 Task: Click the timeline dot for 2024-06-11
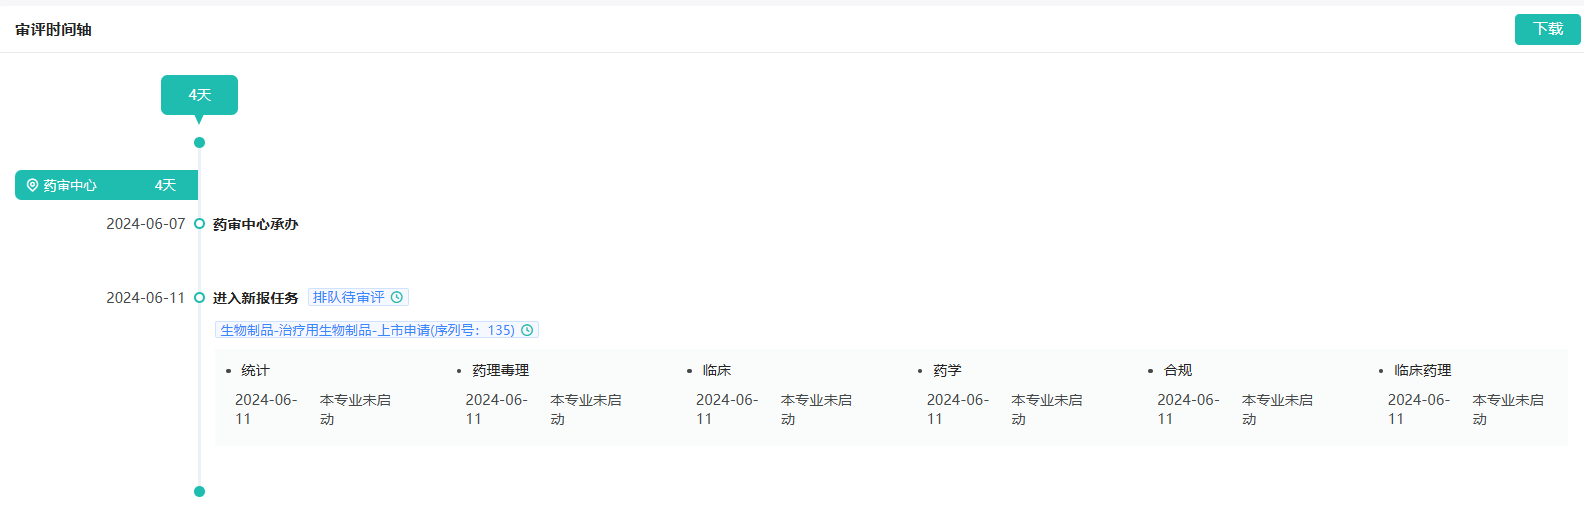tap(199, 298)
